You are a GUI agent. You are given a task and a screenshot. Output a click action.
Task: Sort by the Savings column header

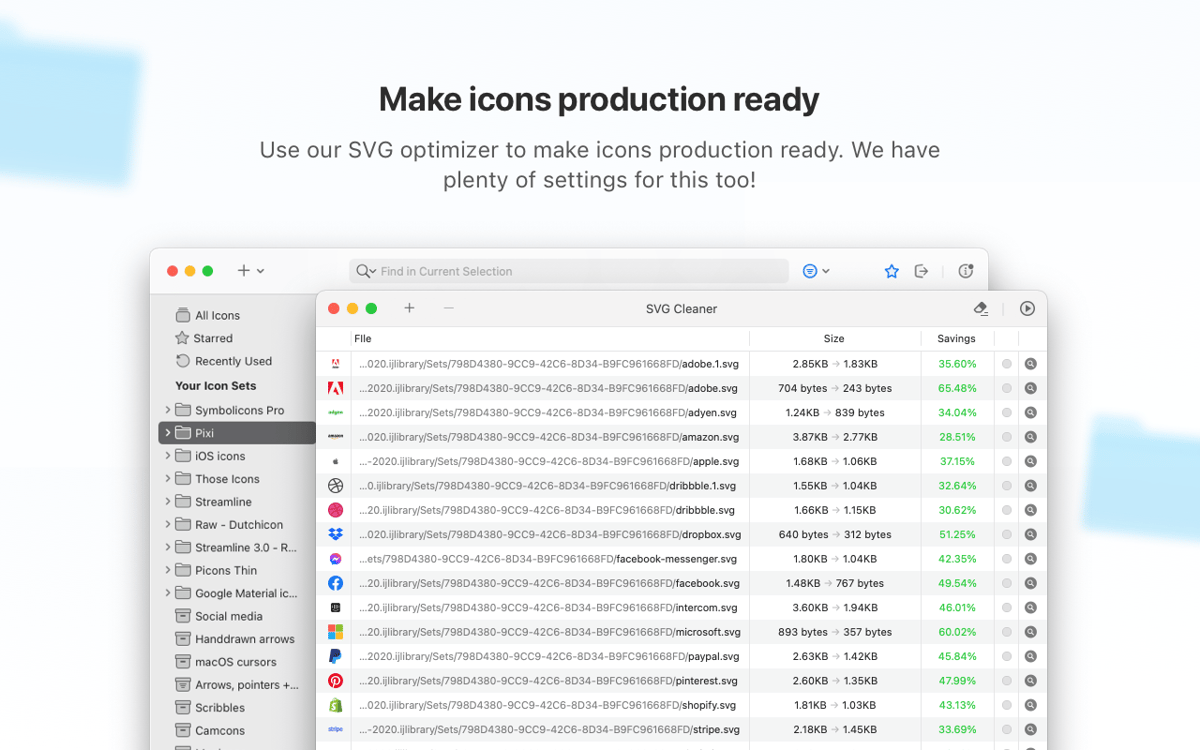click(x=956, y=339)
